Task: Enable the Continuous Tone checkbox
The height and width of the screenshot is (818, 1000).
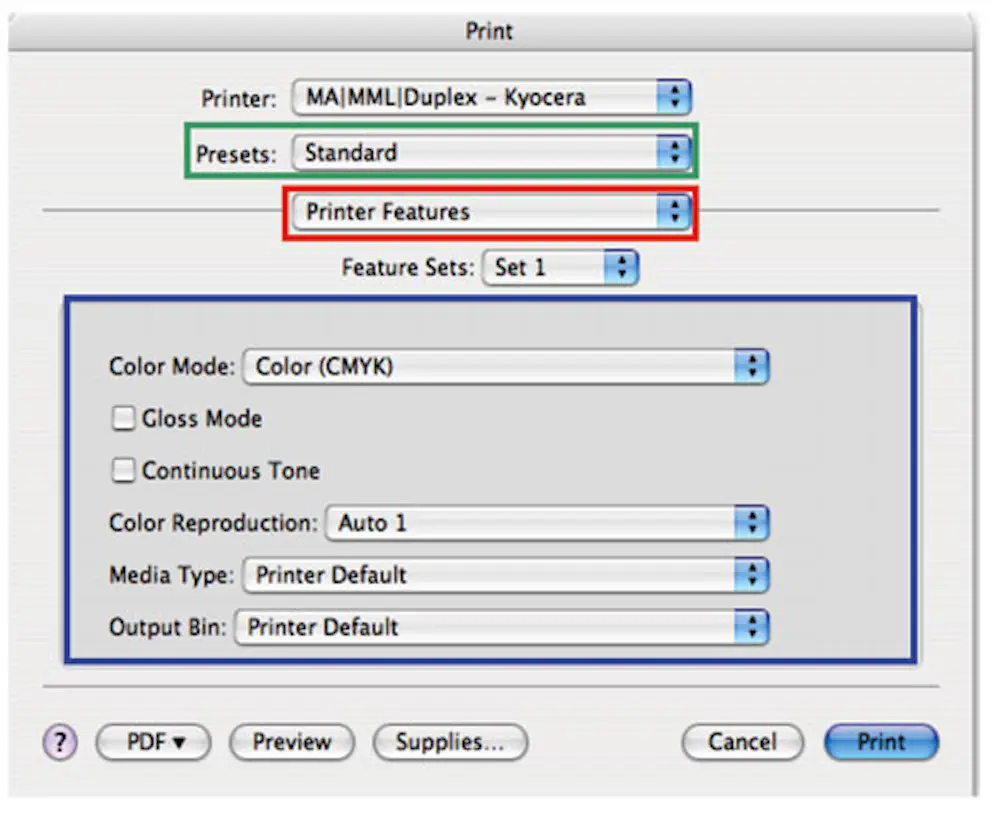Action: (x=122, y=470)
